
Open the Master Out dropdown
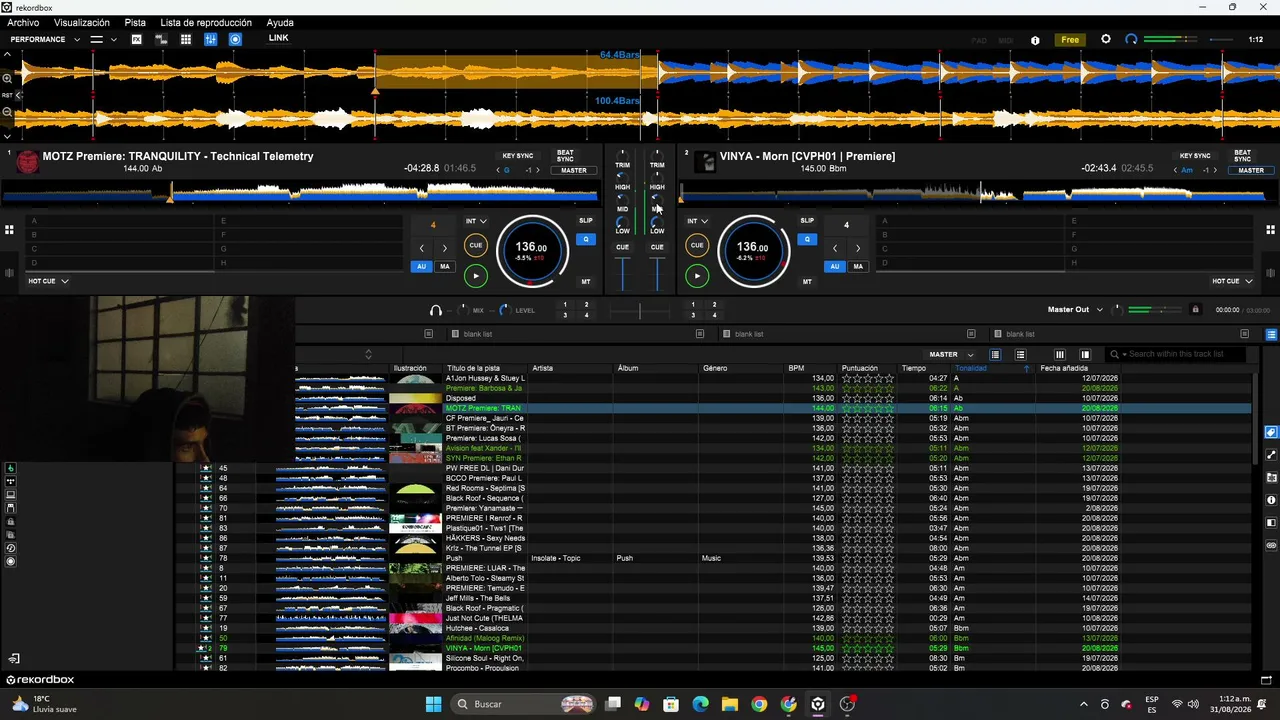click(x=1076, y=310)
